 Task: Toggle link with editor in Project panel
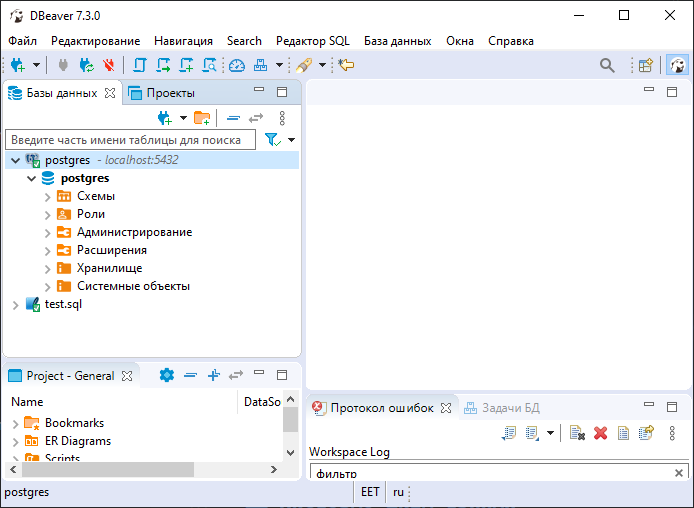236,375
